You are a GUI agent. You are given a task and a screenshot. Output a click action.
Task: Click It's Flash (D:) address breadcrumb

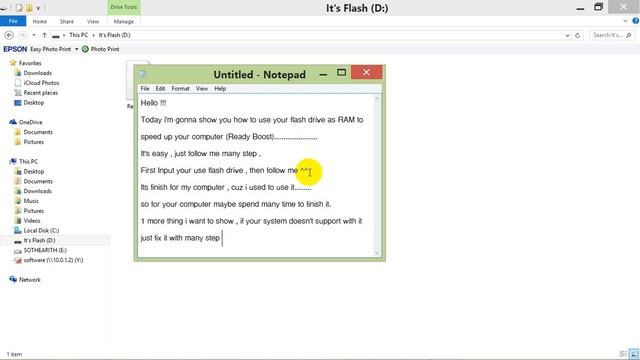(114, 35)
